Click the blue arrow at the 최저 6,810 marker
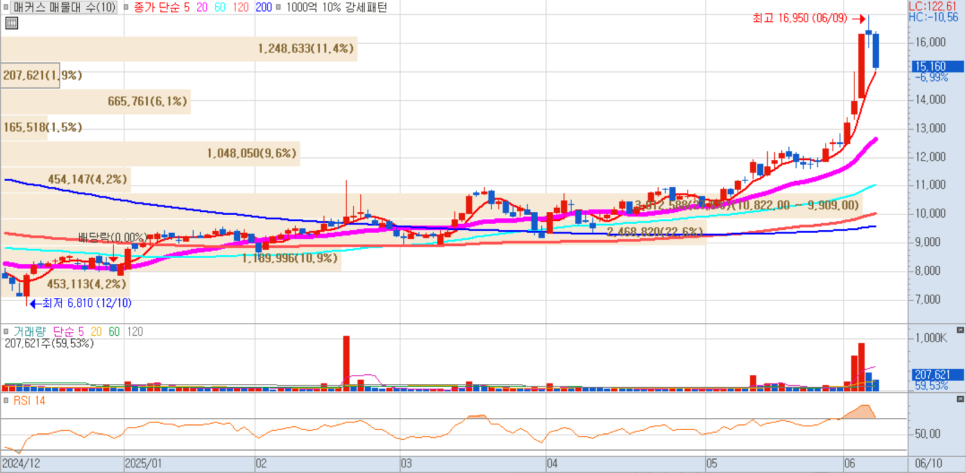 tap(32, 303)
